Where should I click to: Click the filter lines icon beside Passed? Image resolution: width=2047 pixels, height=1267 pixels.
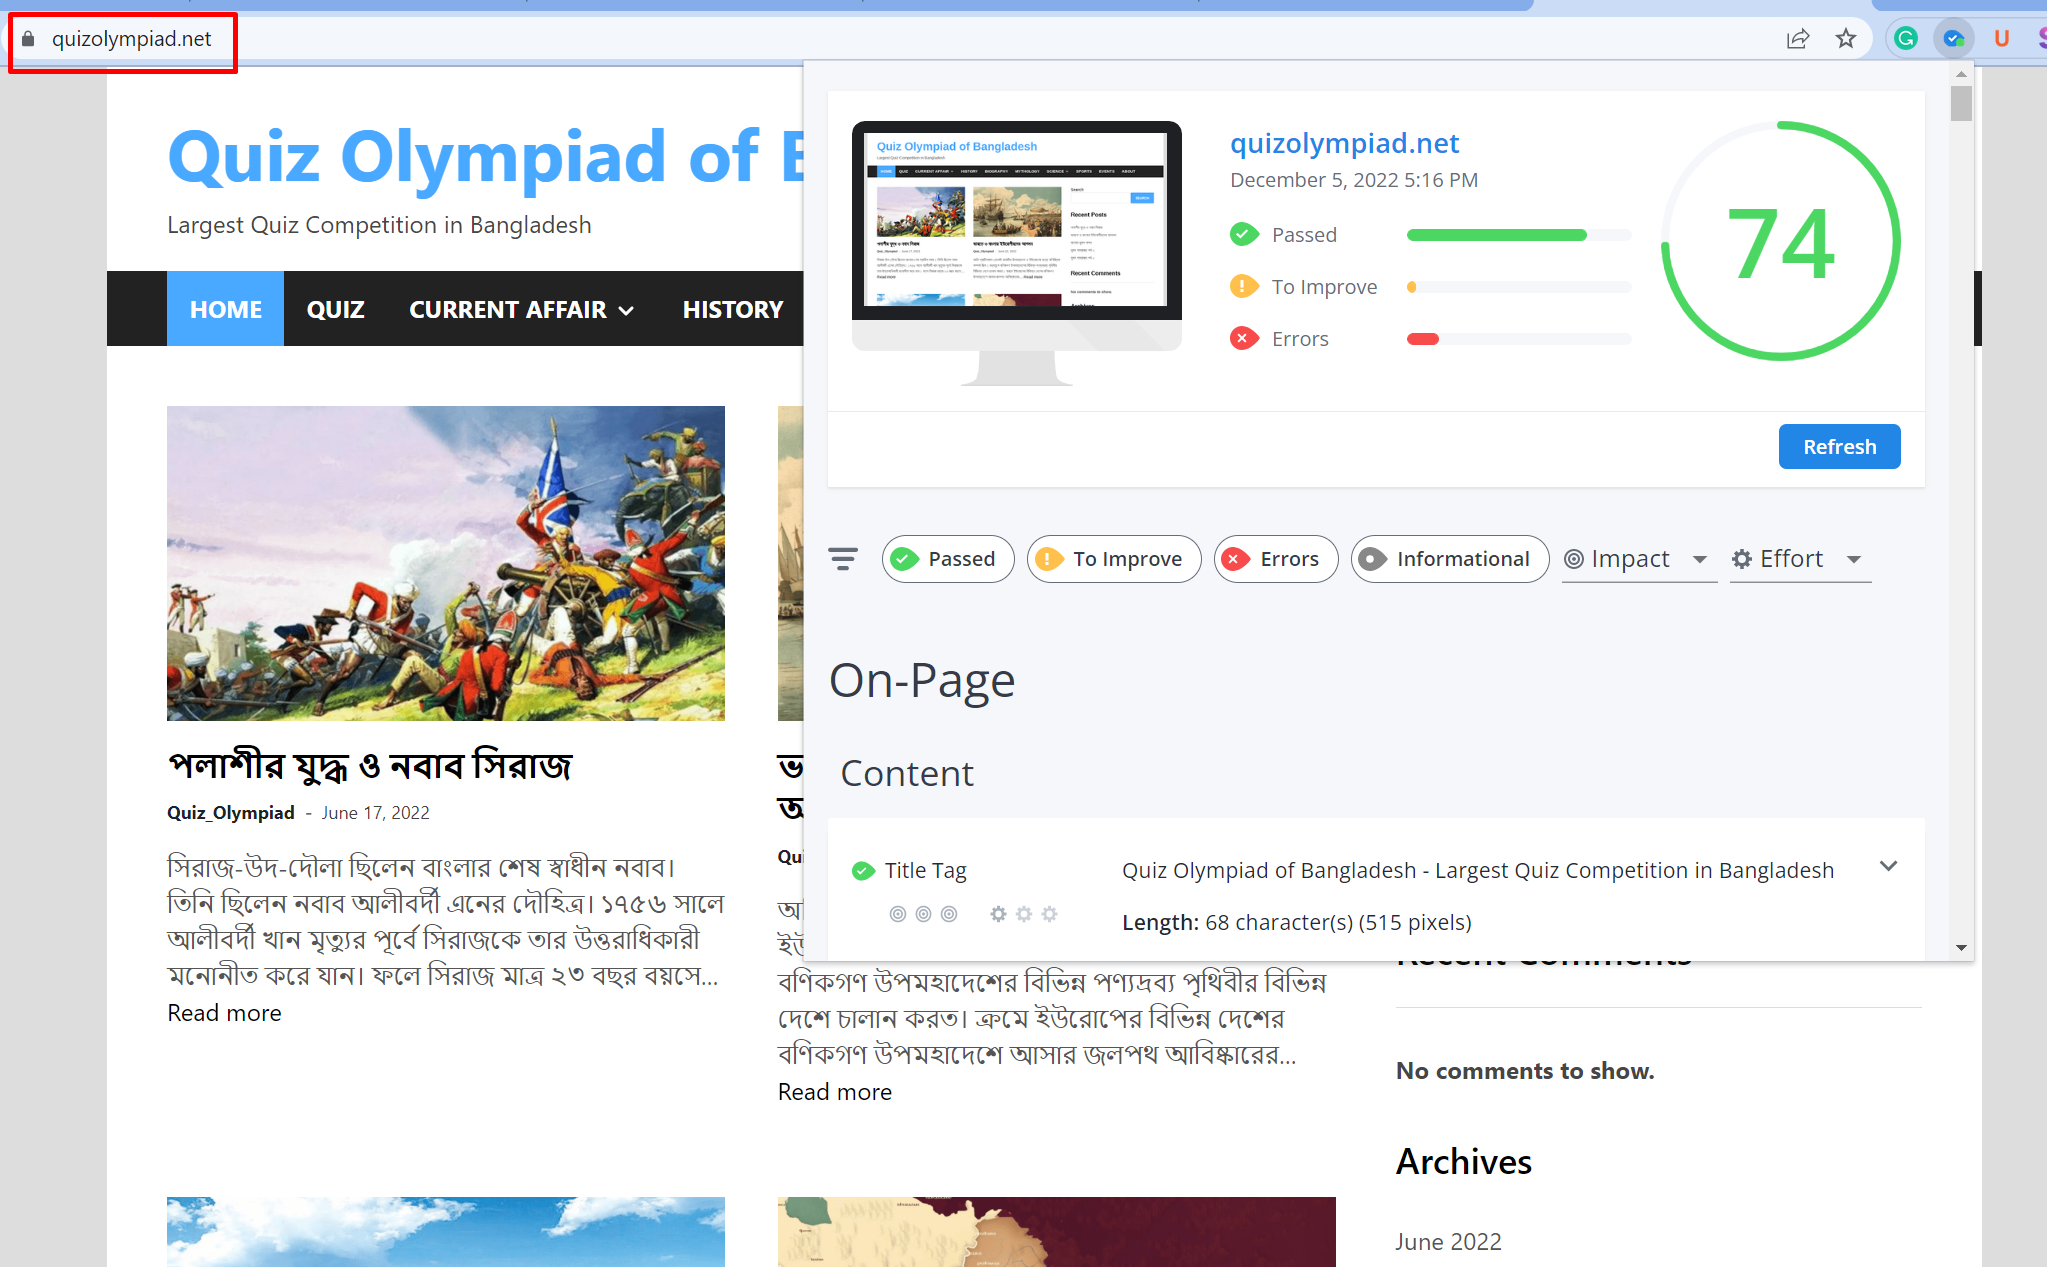pos(843,559)
